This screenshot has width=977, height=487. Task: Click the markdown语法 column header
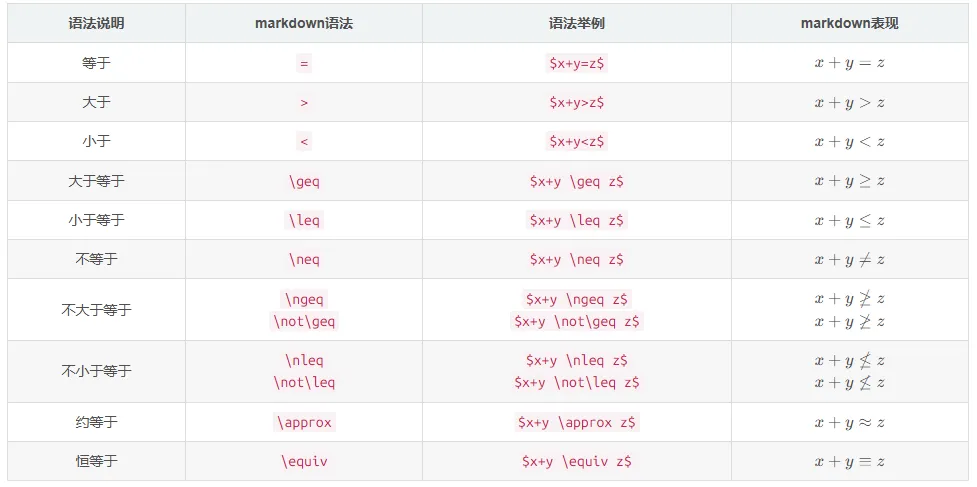point(304,24)
